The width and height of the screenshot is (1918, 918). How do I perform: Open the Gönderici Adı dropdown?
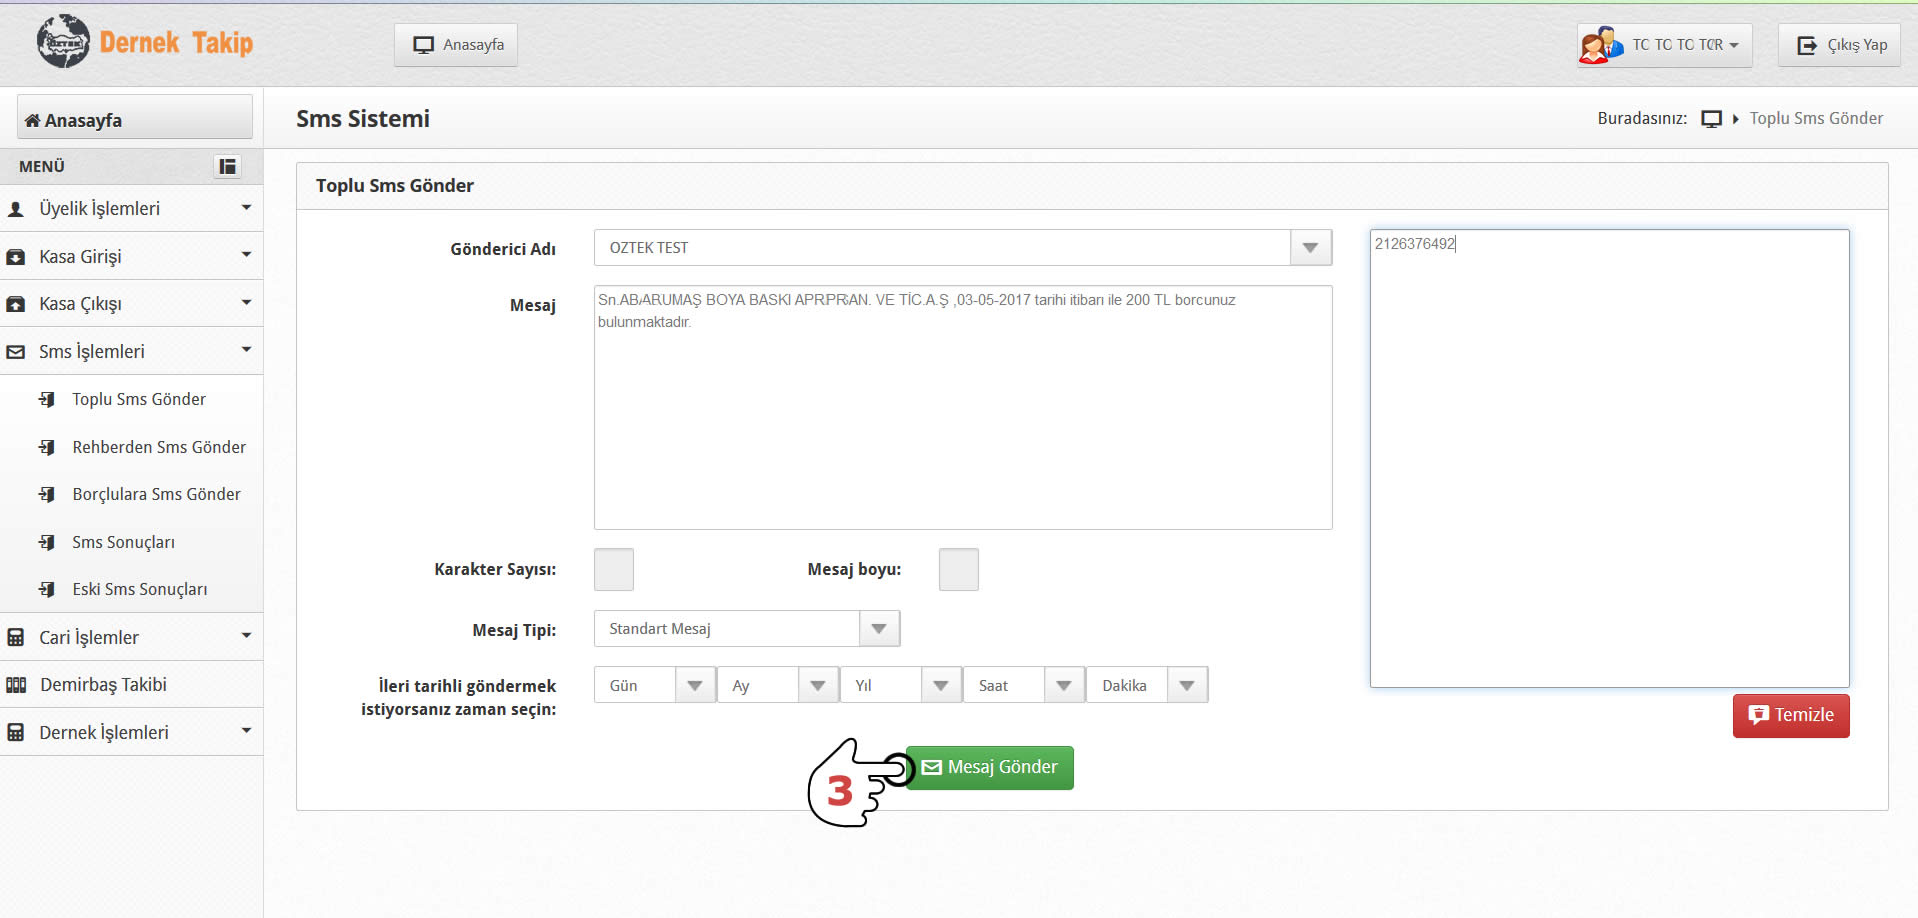click(x=1310, y=248)
